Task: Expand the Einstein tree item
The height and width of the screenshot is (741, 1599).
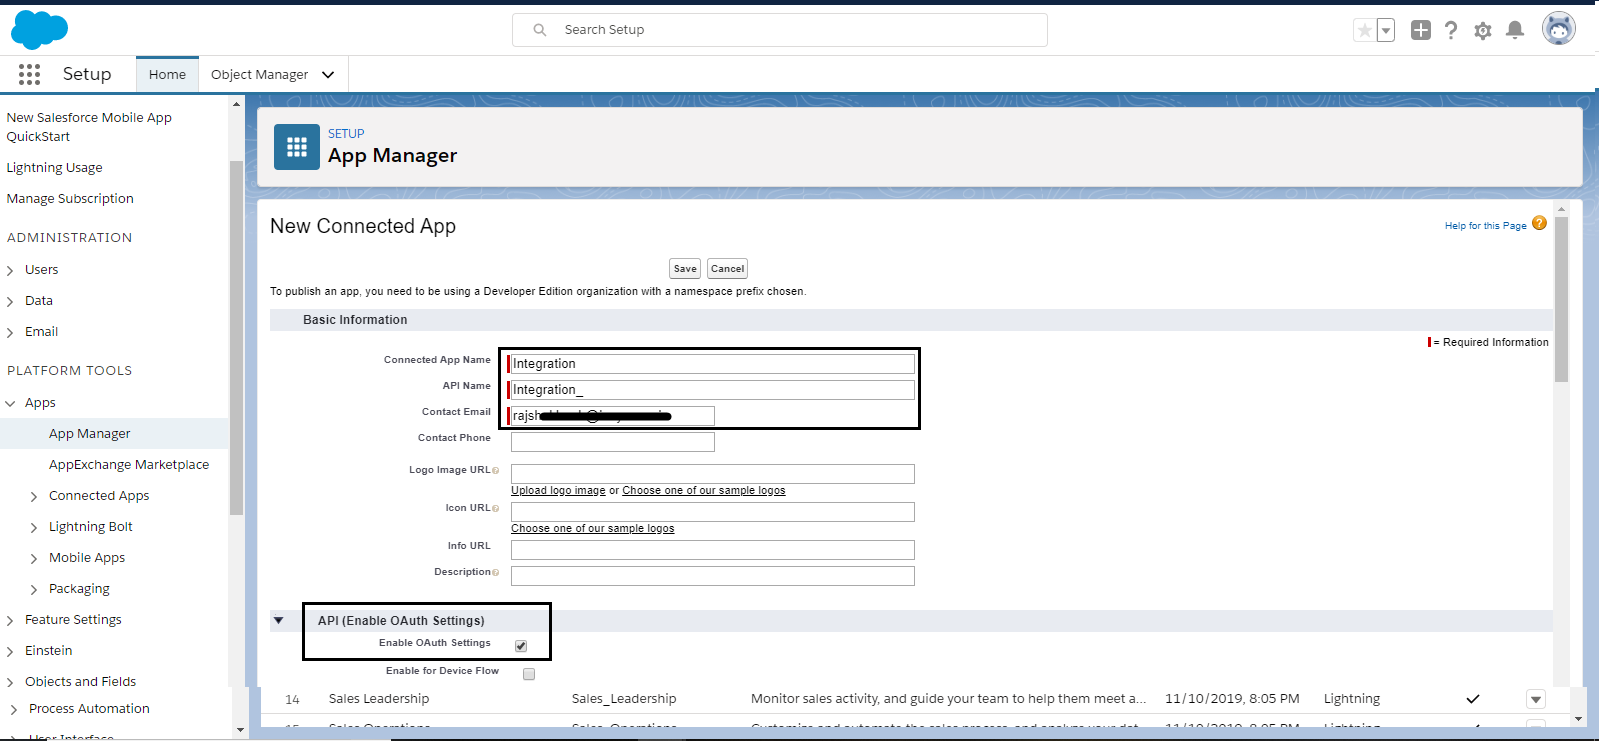Action: 10,651
